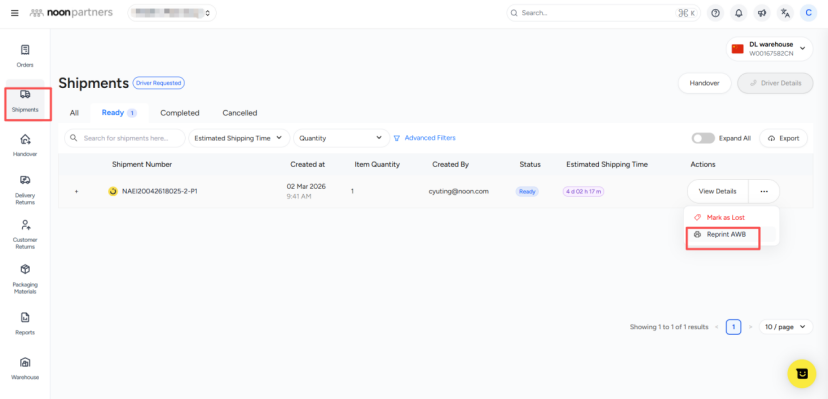Go to pagination page 1
The height and width of the screenshot is (399, 828).
pyautogui.click(x=733, y=327)
